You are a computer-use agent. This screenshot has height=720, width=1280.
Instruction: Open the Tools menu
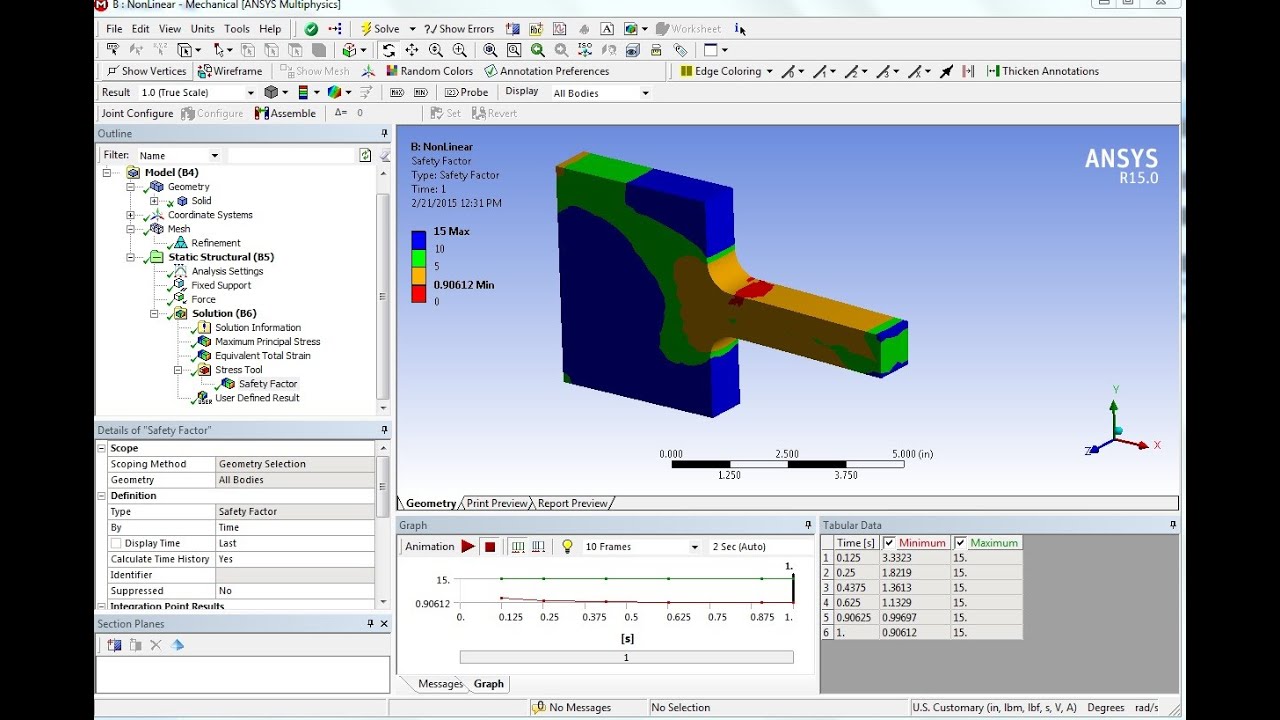237,29
